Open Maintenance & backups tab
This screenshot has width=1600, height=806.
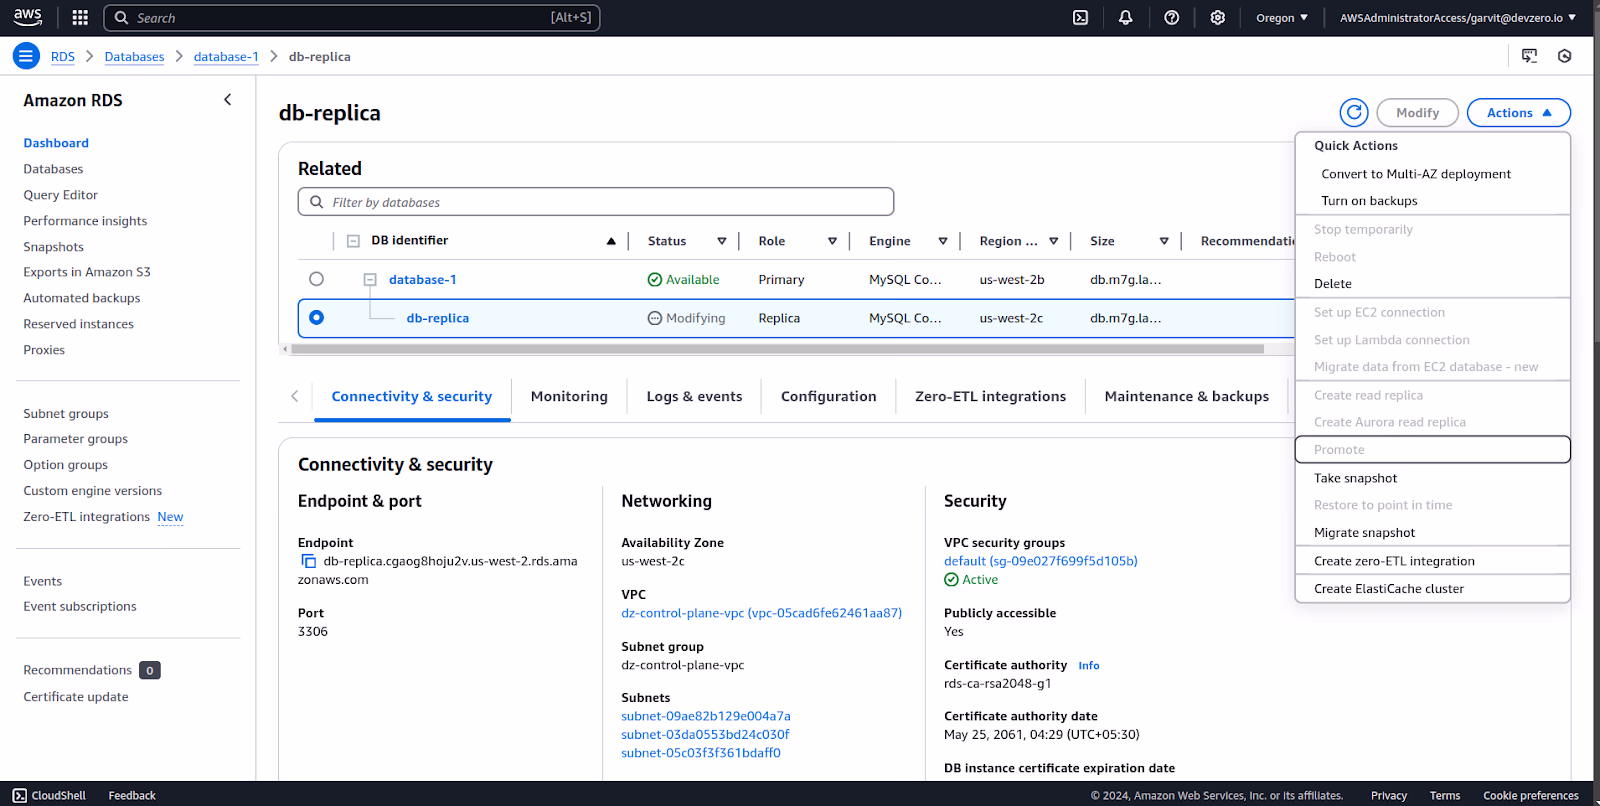tap(1186, 397)
